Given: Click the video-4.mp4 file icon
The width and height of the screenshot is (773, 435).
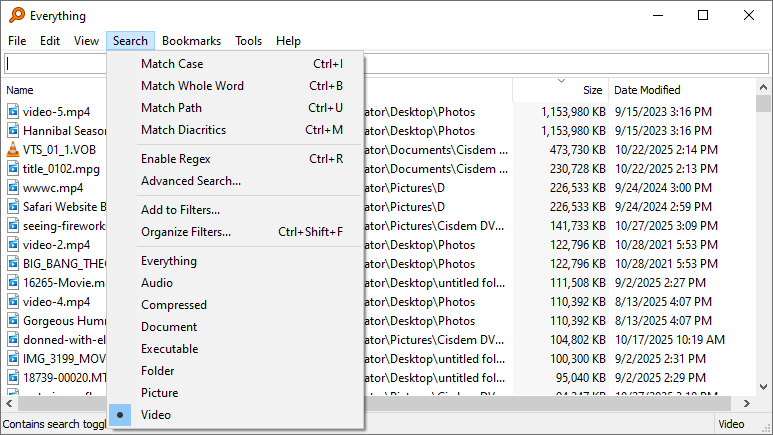Looking at the screenshot, I should pyautogui.click(x=13, y=301).
